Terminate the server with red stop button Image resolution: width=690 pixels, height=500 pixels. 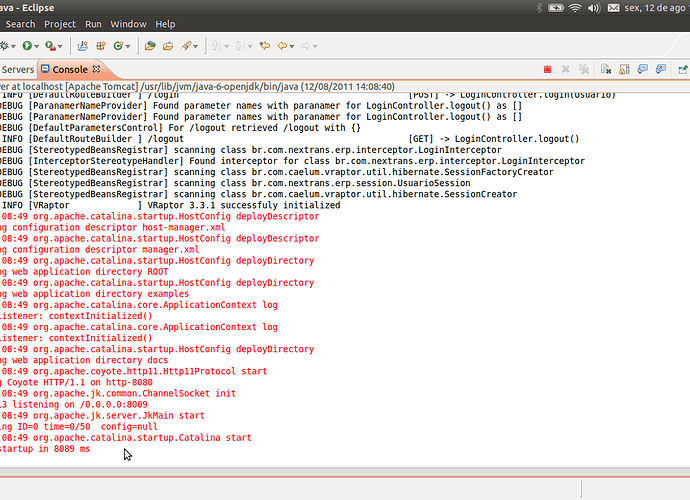click(547, 70)
